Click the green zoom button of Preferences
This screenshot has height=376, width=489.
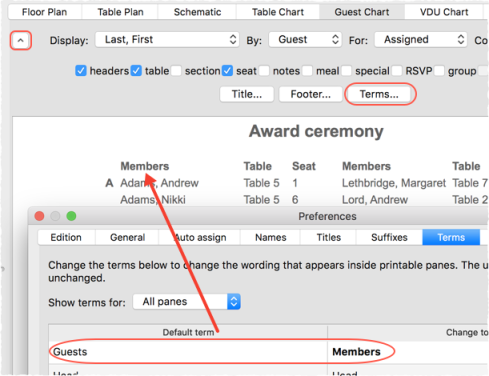[x=71, y=216]
